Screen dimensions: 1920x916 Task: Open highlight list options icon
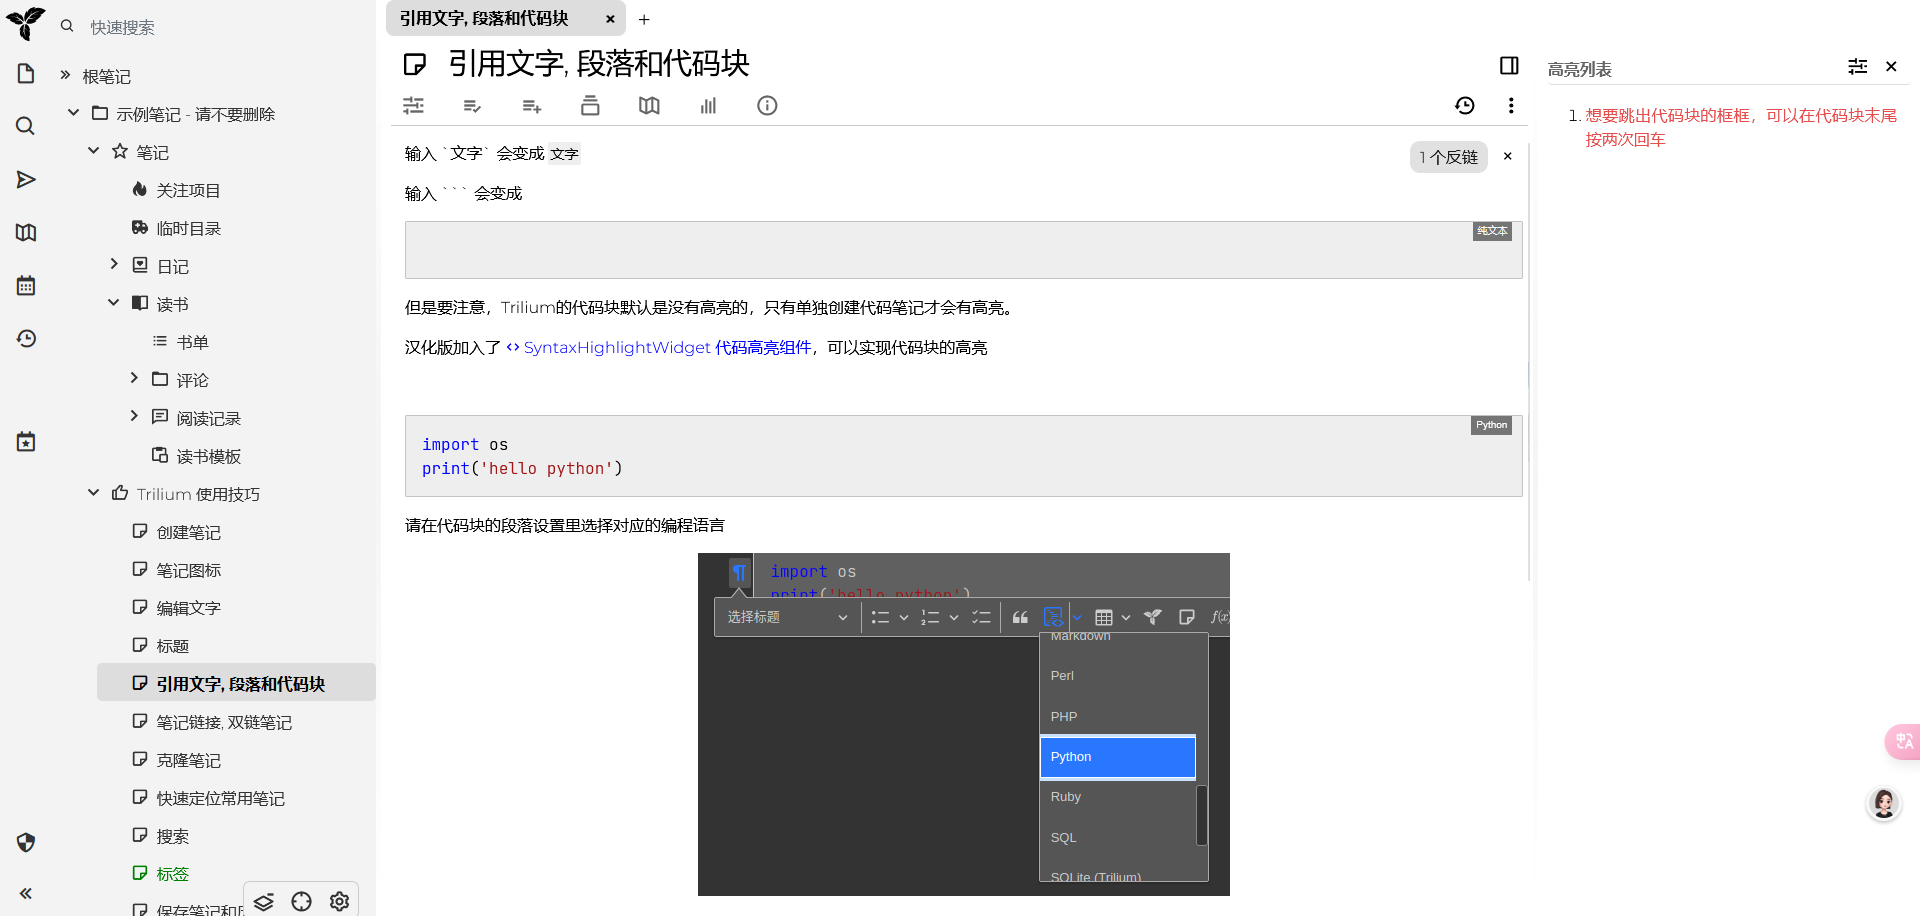(1858, 66)
